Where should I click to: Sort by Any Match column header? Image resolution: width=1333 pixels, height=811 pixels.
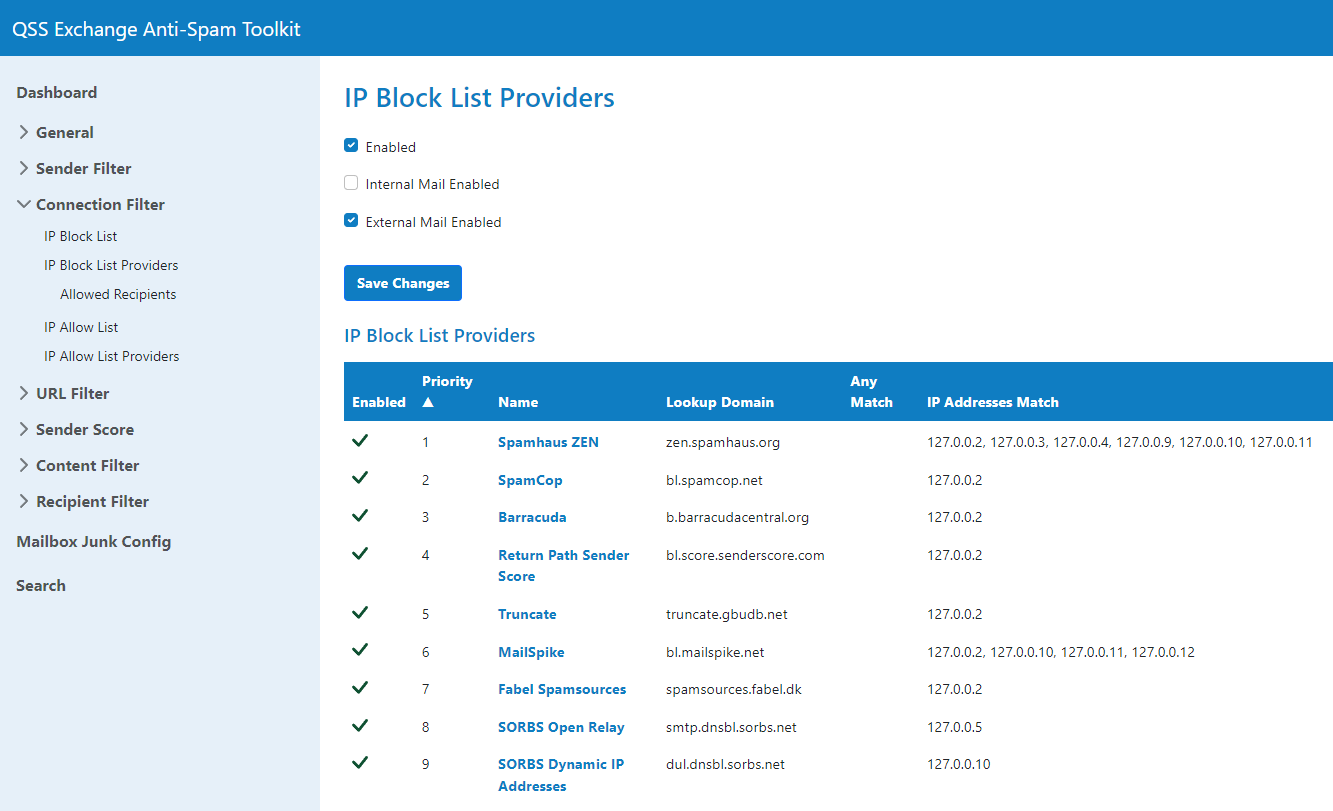click(871, 391)
